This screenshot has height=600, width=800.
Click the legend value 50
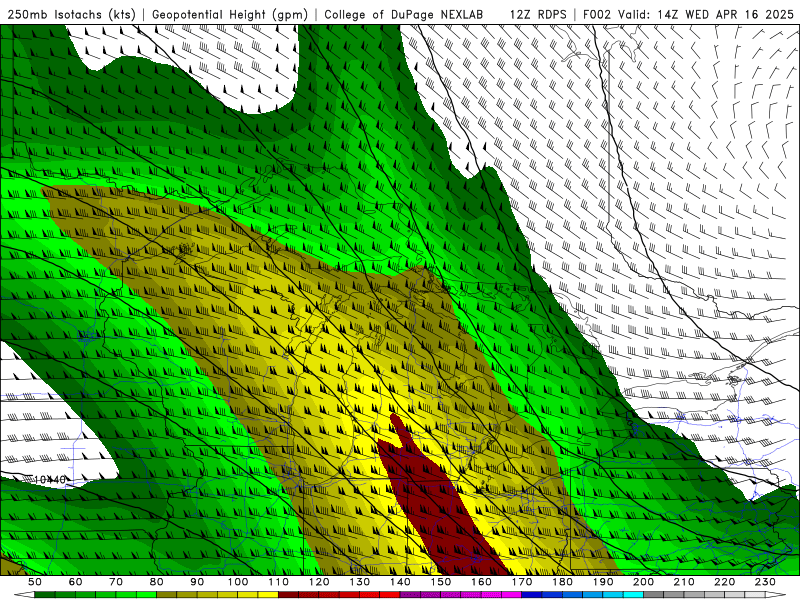pos(35,582)
